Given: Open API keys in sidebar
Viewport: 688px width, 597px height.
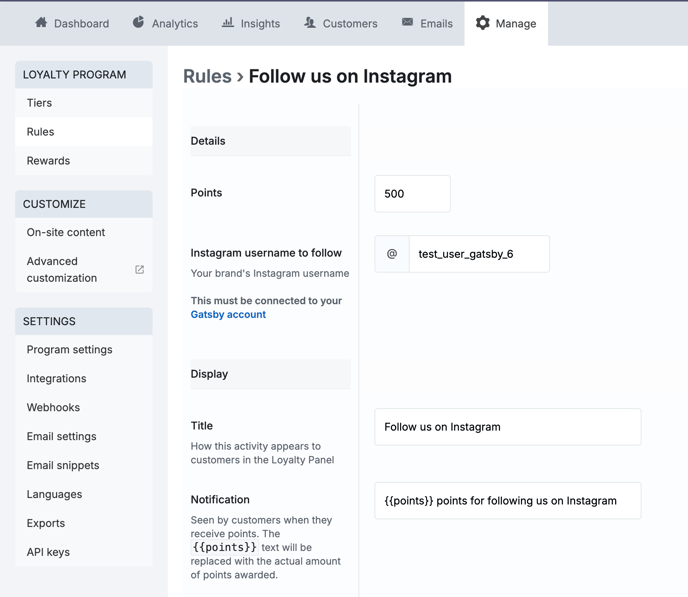Looking at the screenshot, I should click(84, 552).
